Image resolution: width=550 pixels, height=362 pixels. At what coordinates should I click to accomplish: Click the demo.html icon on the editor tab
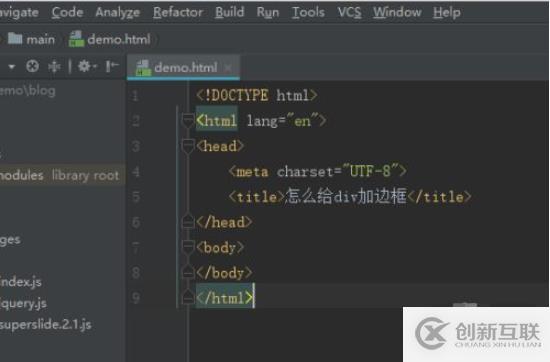[x=143, y=67]
